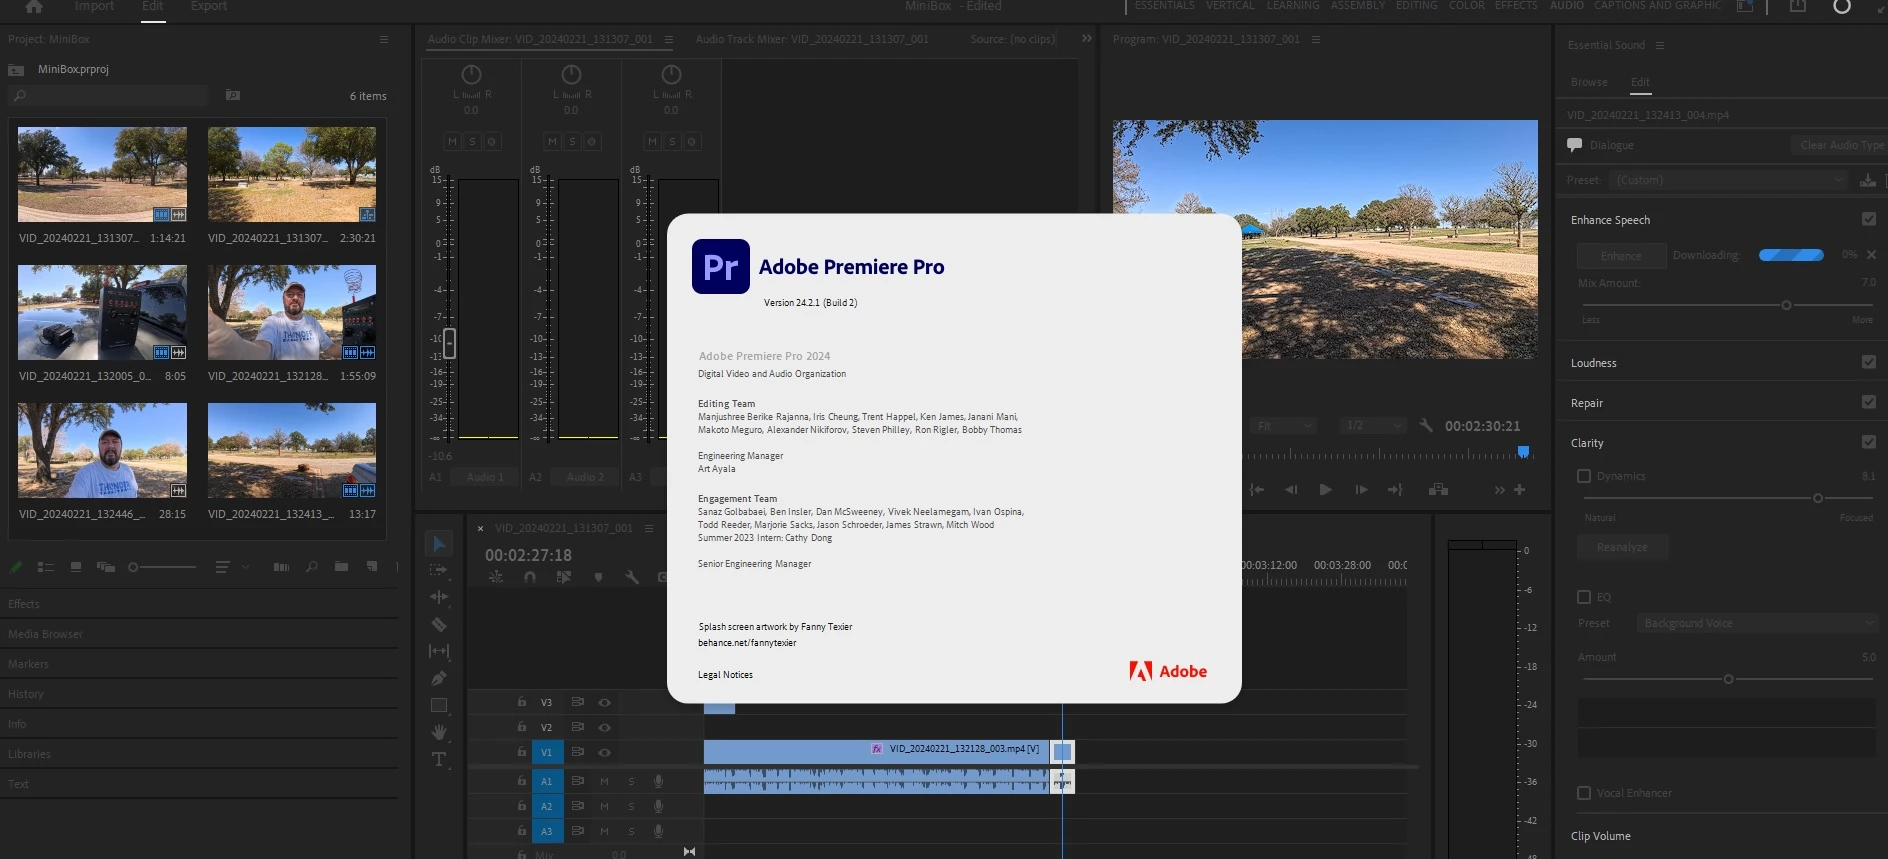Select the Razor tool
This screenshot has height=859, width=1888.
[438, 624]
